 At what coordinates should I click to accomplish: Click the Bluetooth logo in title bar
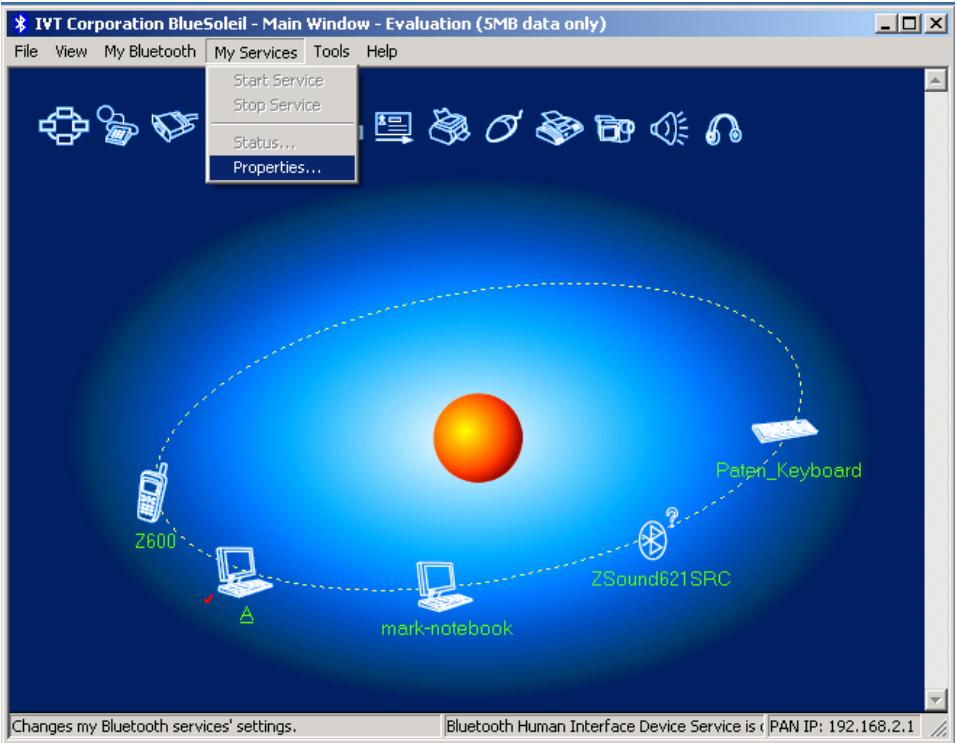point(21,24)
